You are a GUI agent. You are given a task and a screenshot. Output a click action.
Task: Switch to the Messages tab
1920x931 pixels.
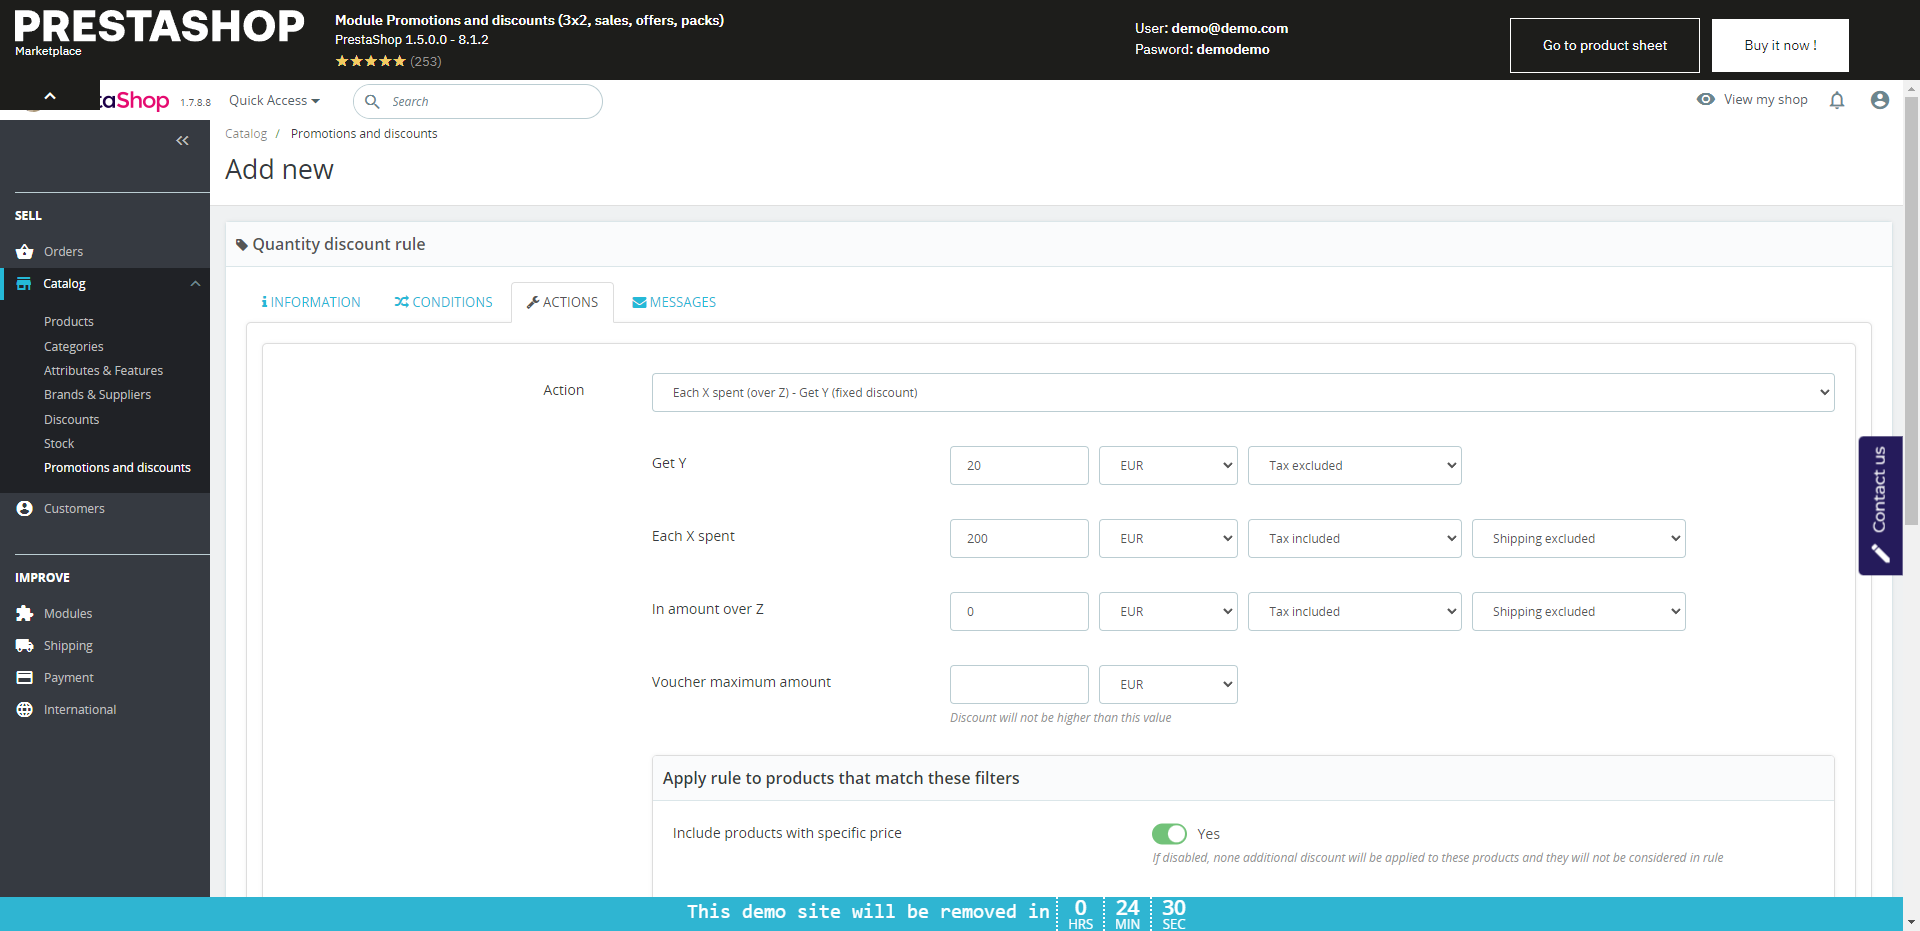[x=674, y=303]
